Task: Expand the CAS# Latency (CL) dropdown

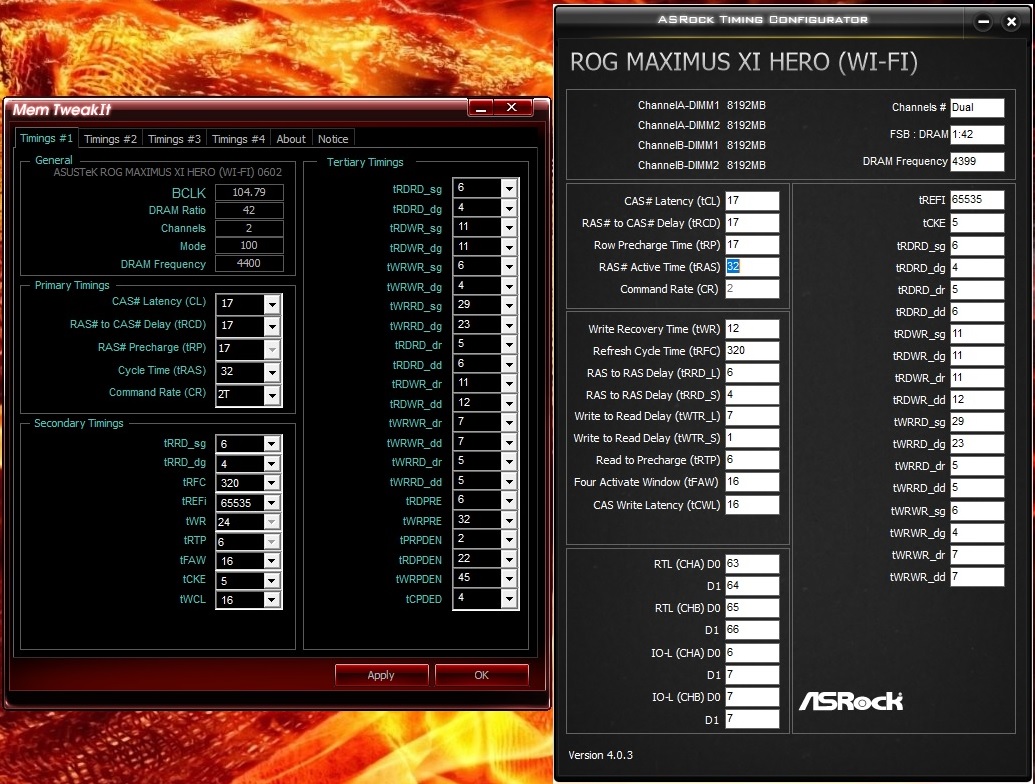Action: (272, 304)
